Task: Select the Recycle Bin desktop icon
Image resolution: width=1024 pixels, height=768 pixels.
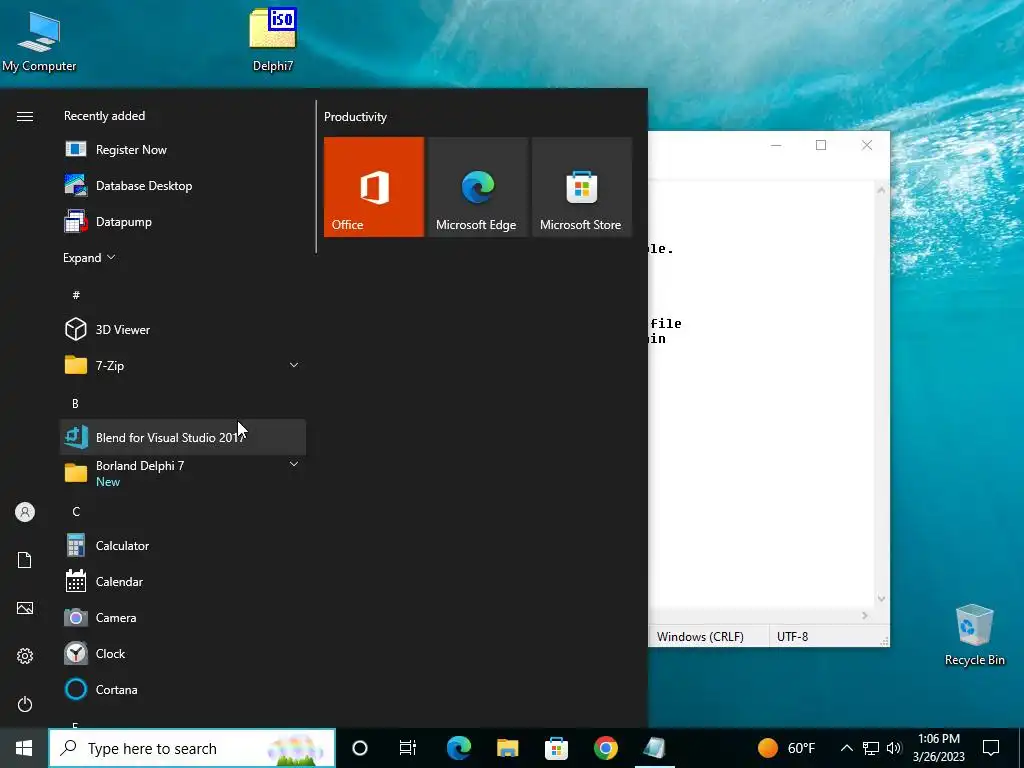Action: (974, 635)
